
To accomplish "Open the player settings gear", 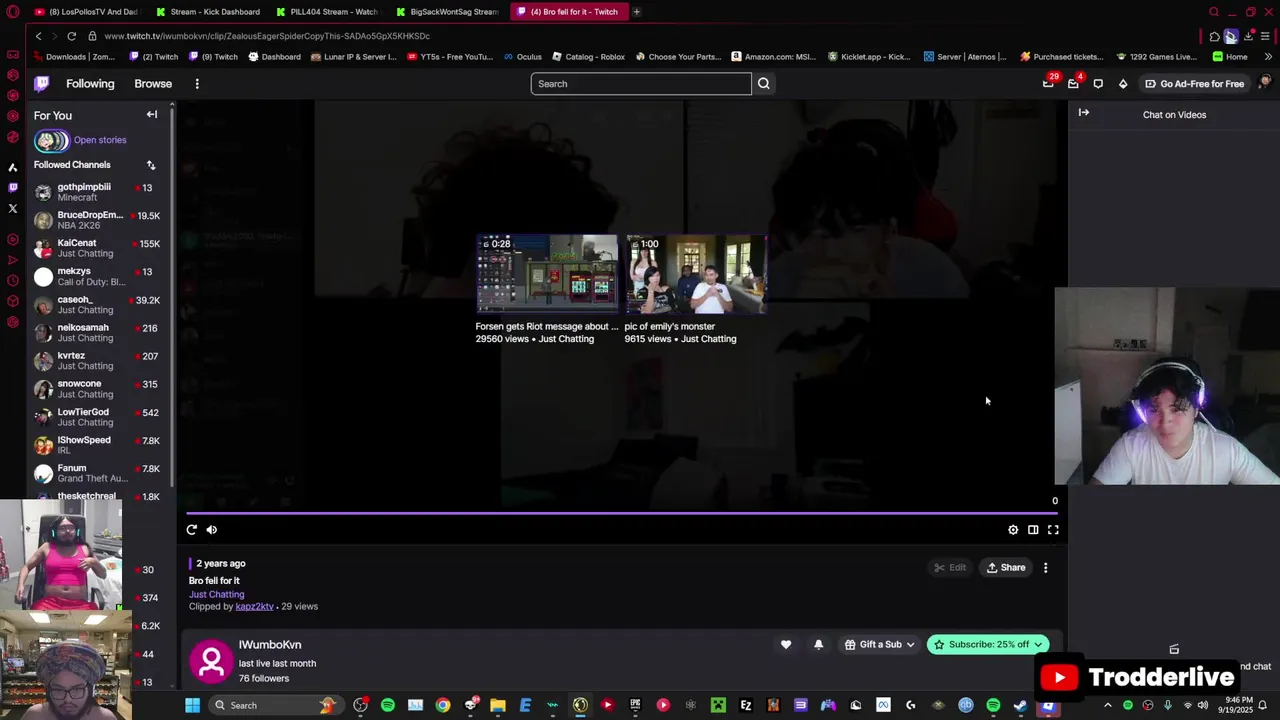I will pyautogui.click(x=1013, y=530).
